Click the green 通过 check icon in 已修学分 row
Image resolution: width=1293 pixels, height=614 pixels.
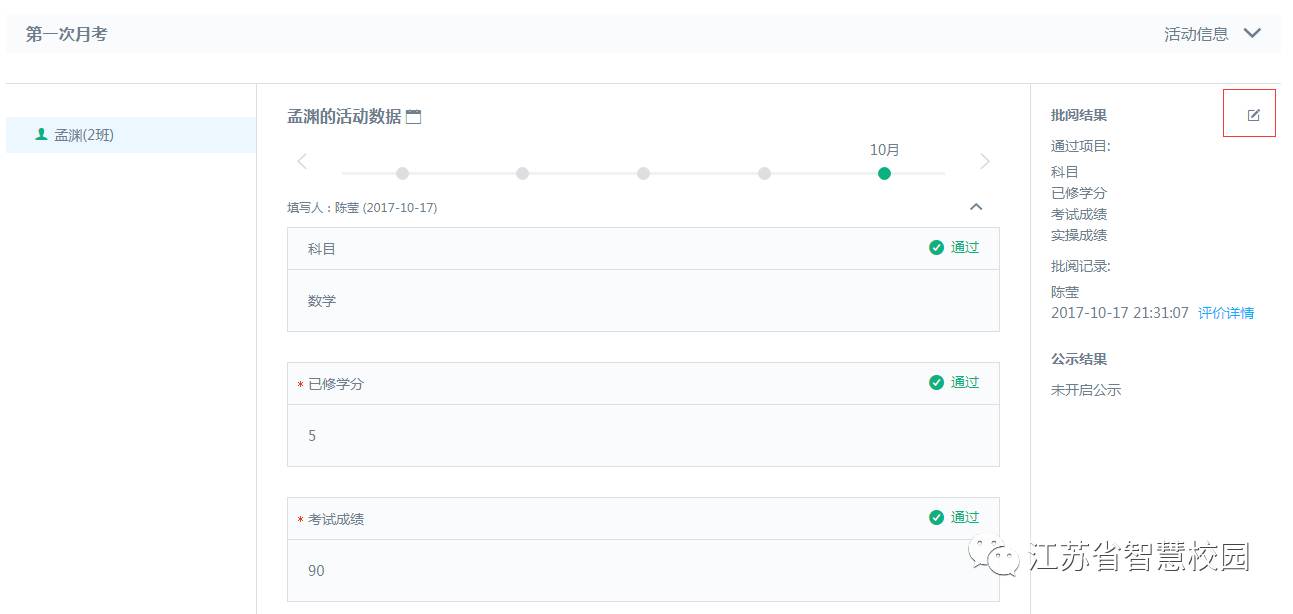[x=936, y=382]
